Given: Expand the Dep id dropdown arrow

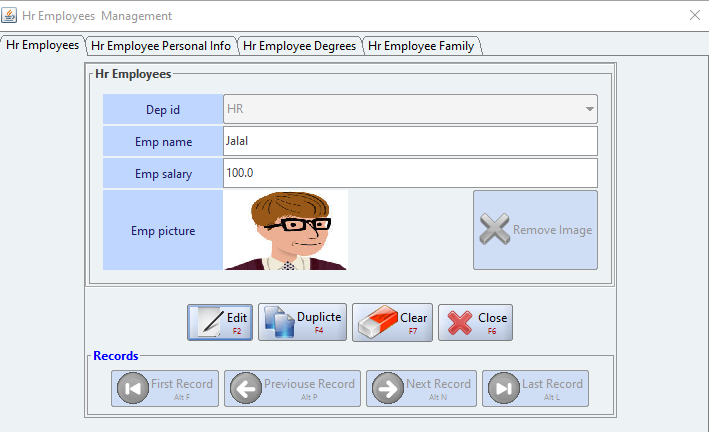Looking at the screenshot, I should tap(589, 108).
